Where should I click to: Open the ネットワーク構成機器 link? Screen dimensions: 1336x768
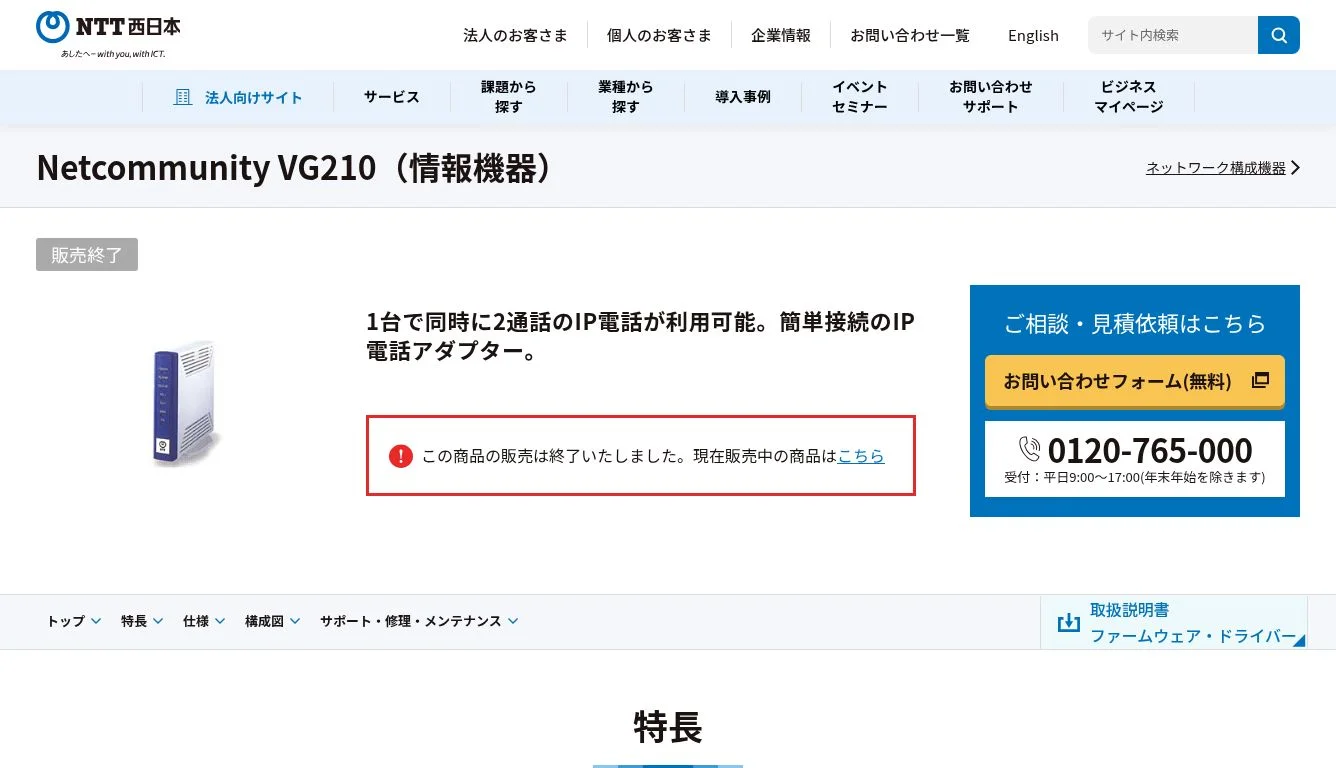pos(1216,168)
